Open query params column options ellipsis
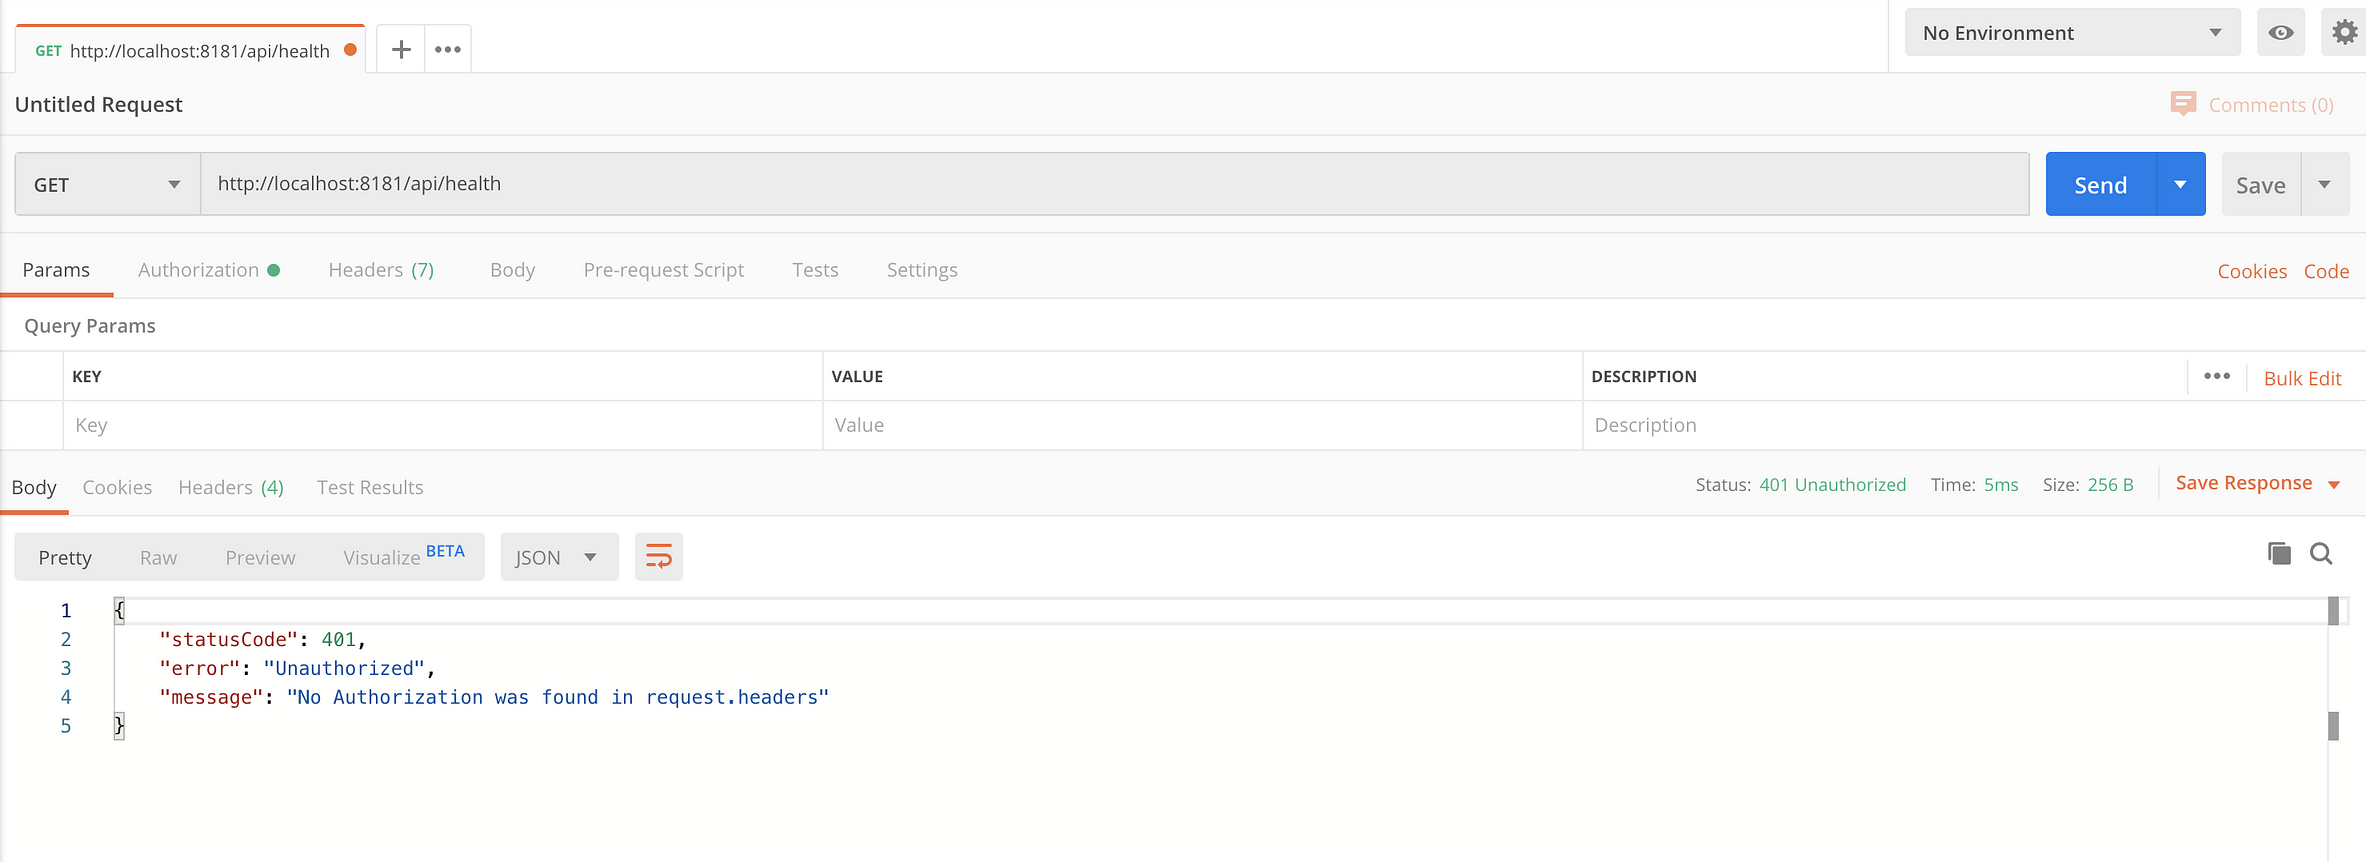2366x862 pixels. (2216, 376)
